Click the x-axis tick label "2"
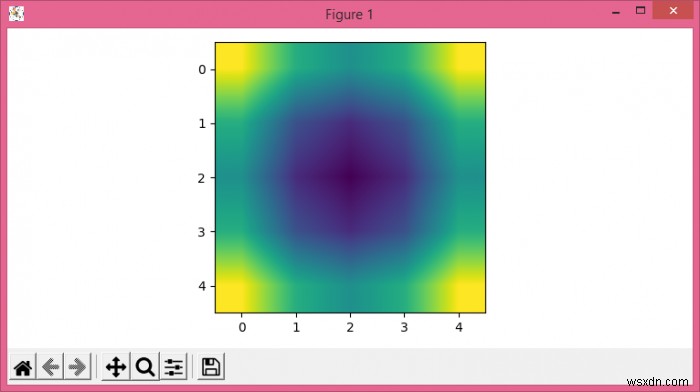This screenshot has height=392, width=700. (x=350, y=328)
